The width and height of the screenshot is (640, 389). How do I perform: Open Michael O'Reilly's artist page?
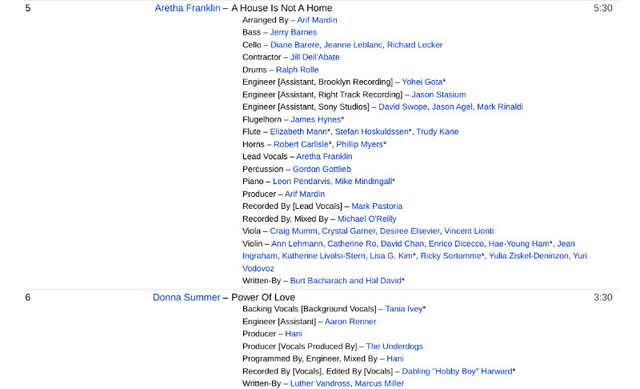[x=367, y=219]
